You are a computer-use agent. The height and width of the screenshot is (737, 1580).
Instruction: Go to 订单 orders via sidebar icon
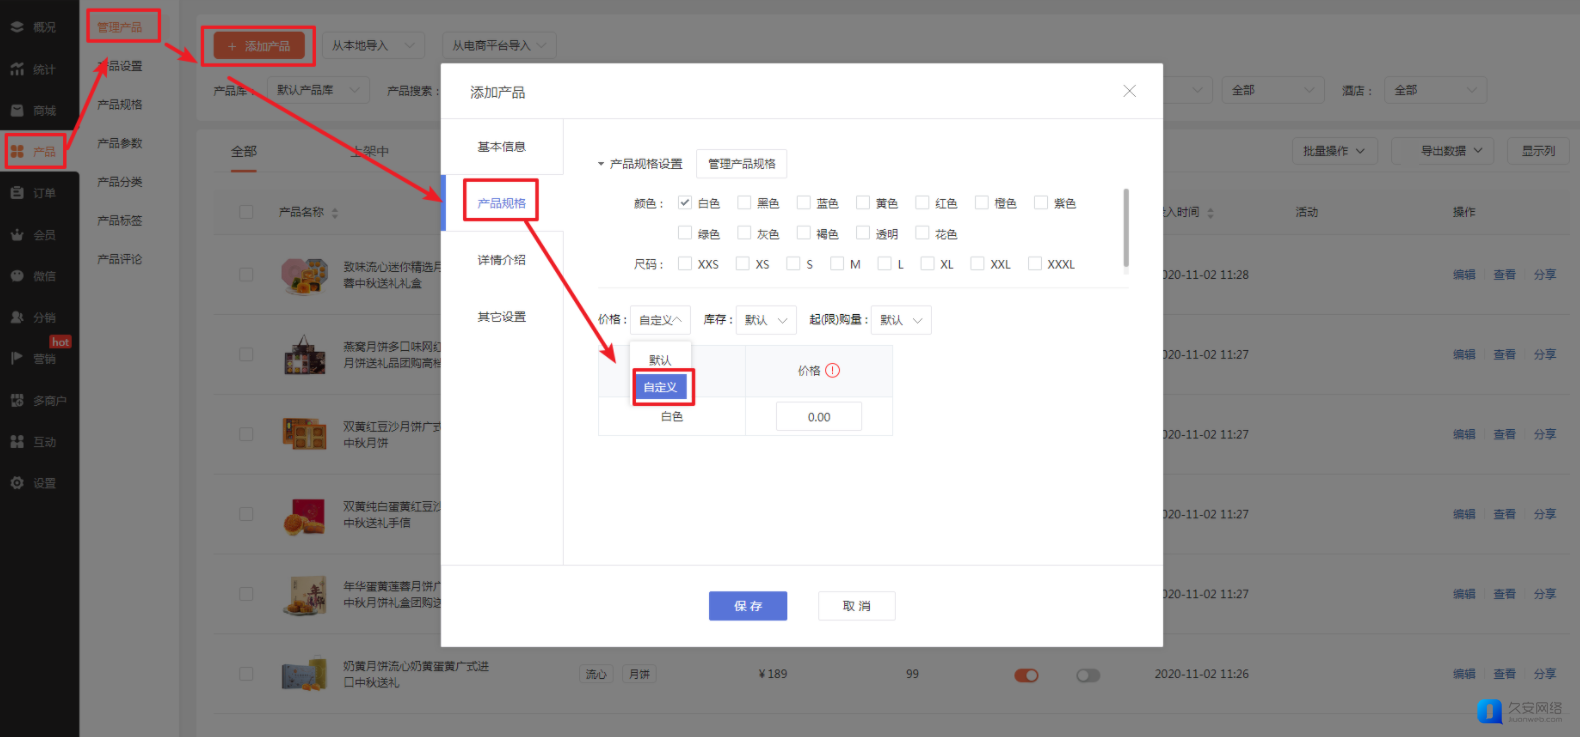(17, 193)
